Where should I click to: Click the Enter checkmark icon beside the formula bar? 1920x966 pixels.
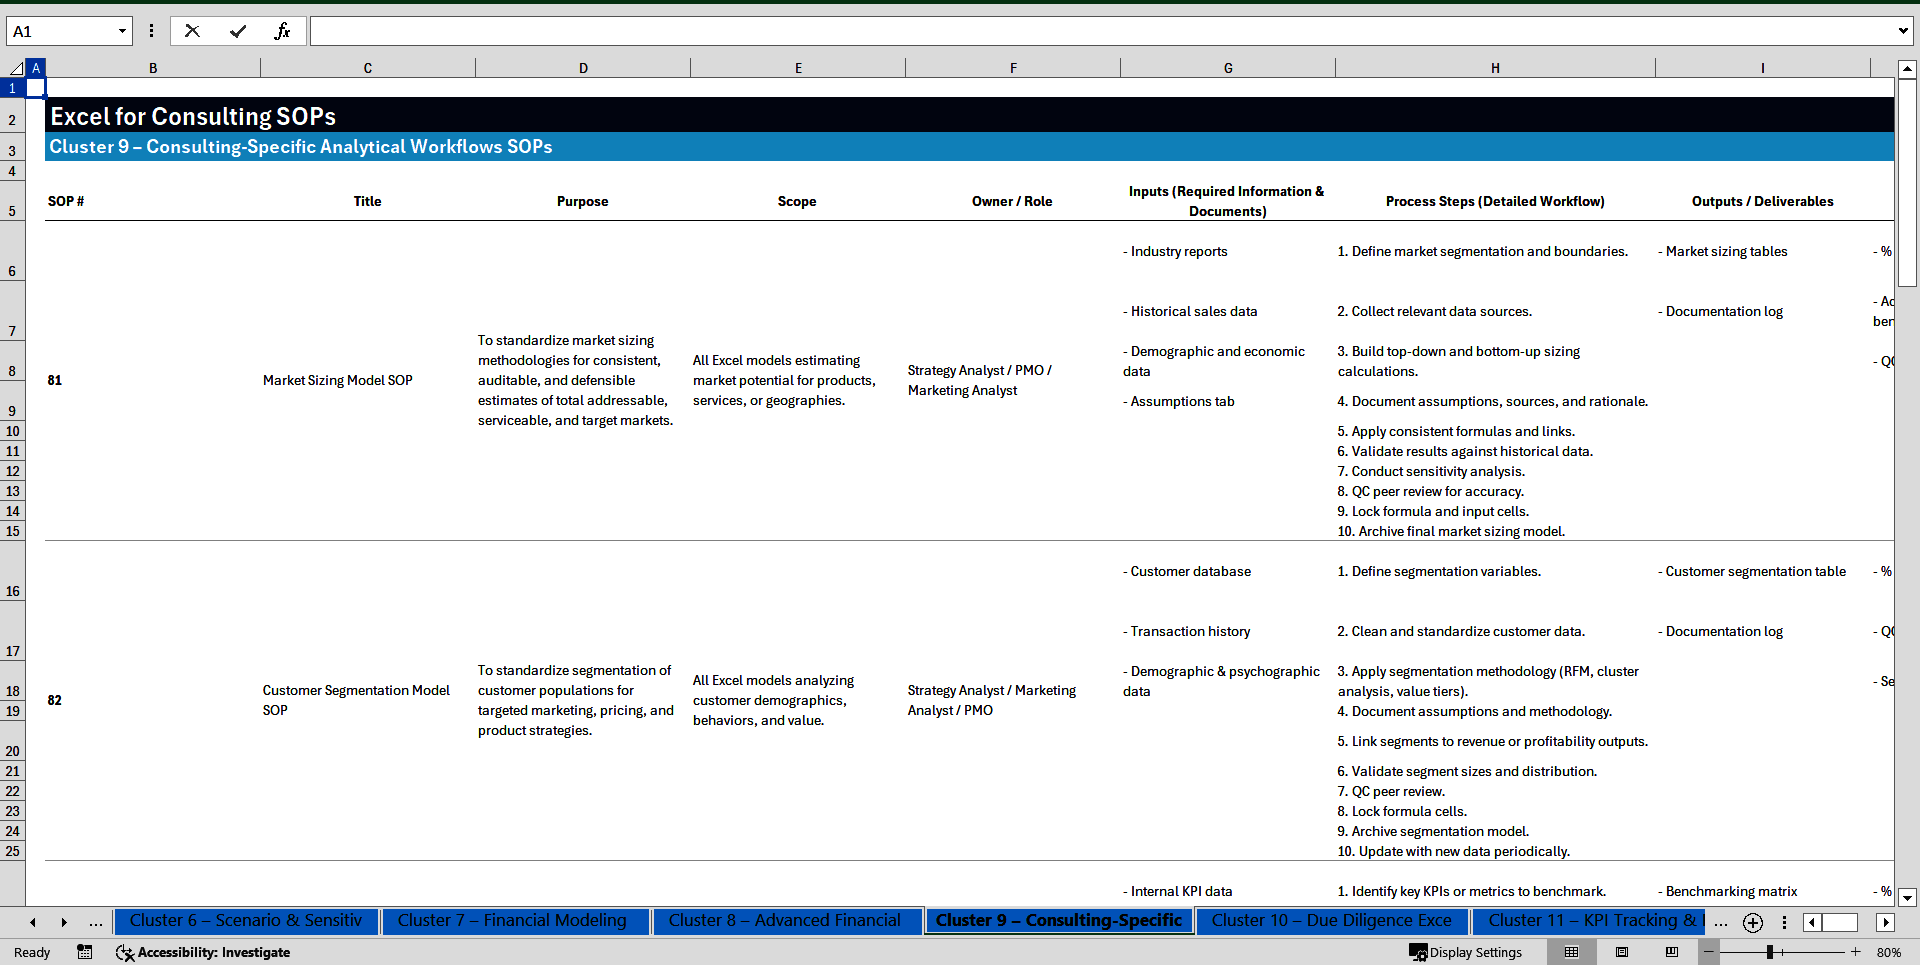pos(238,31)
